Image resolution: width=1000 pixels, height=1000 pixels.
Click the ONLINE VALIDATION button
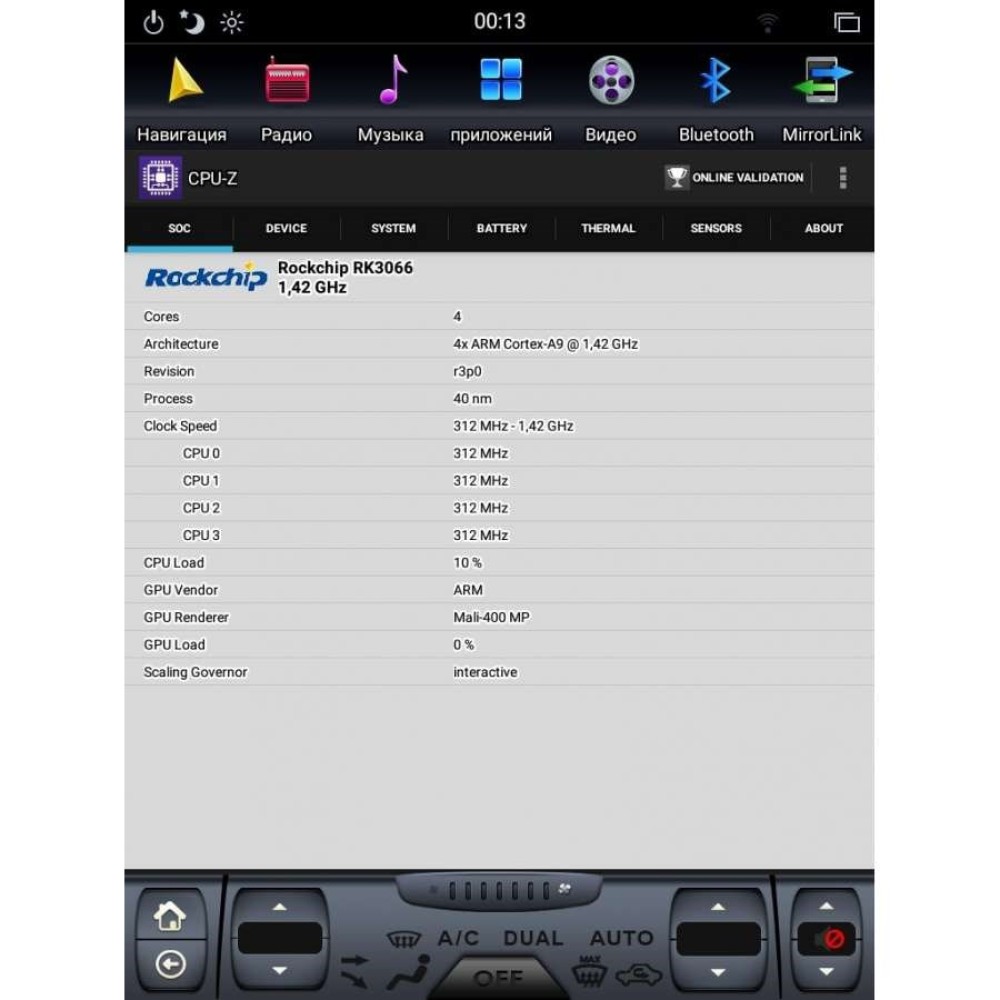[x=735, y=177]
